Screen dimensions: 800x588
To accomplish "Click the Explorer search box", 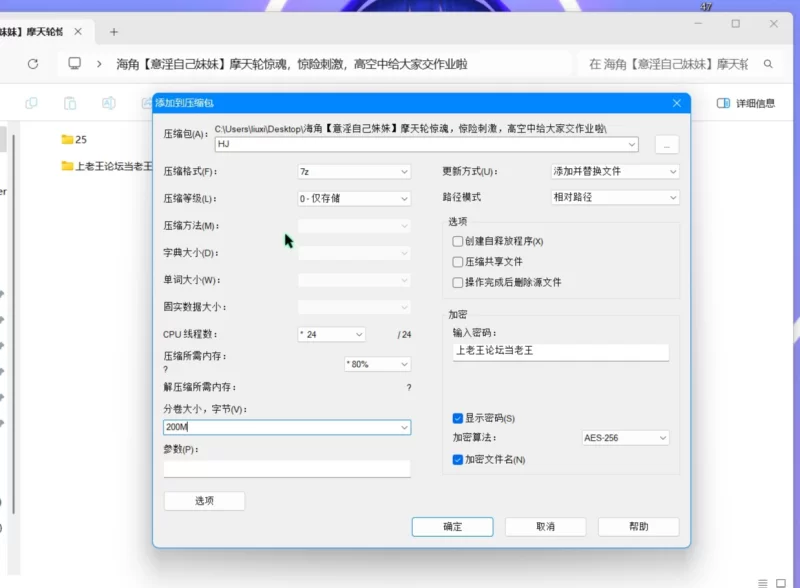I will pos(679,64).
